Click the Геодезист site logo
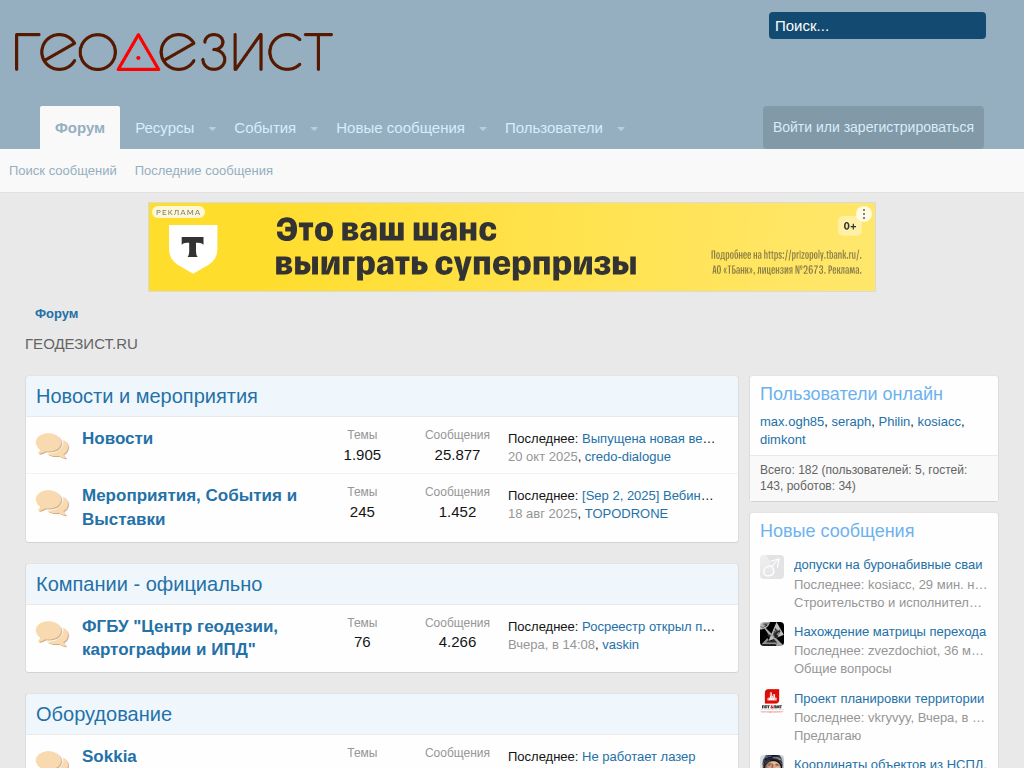The image size is (1024, 768). 173,52
